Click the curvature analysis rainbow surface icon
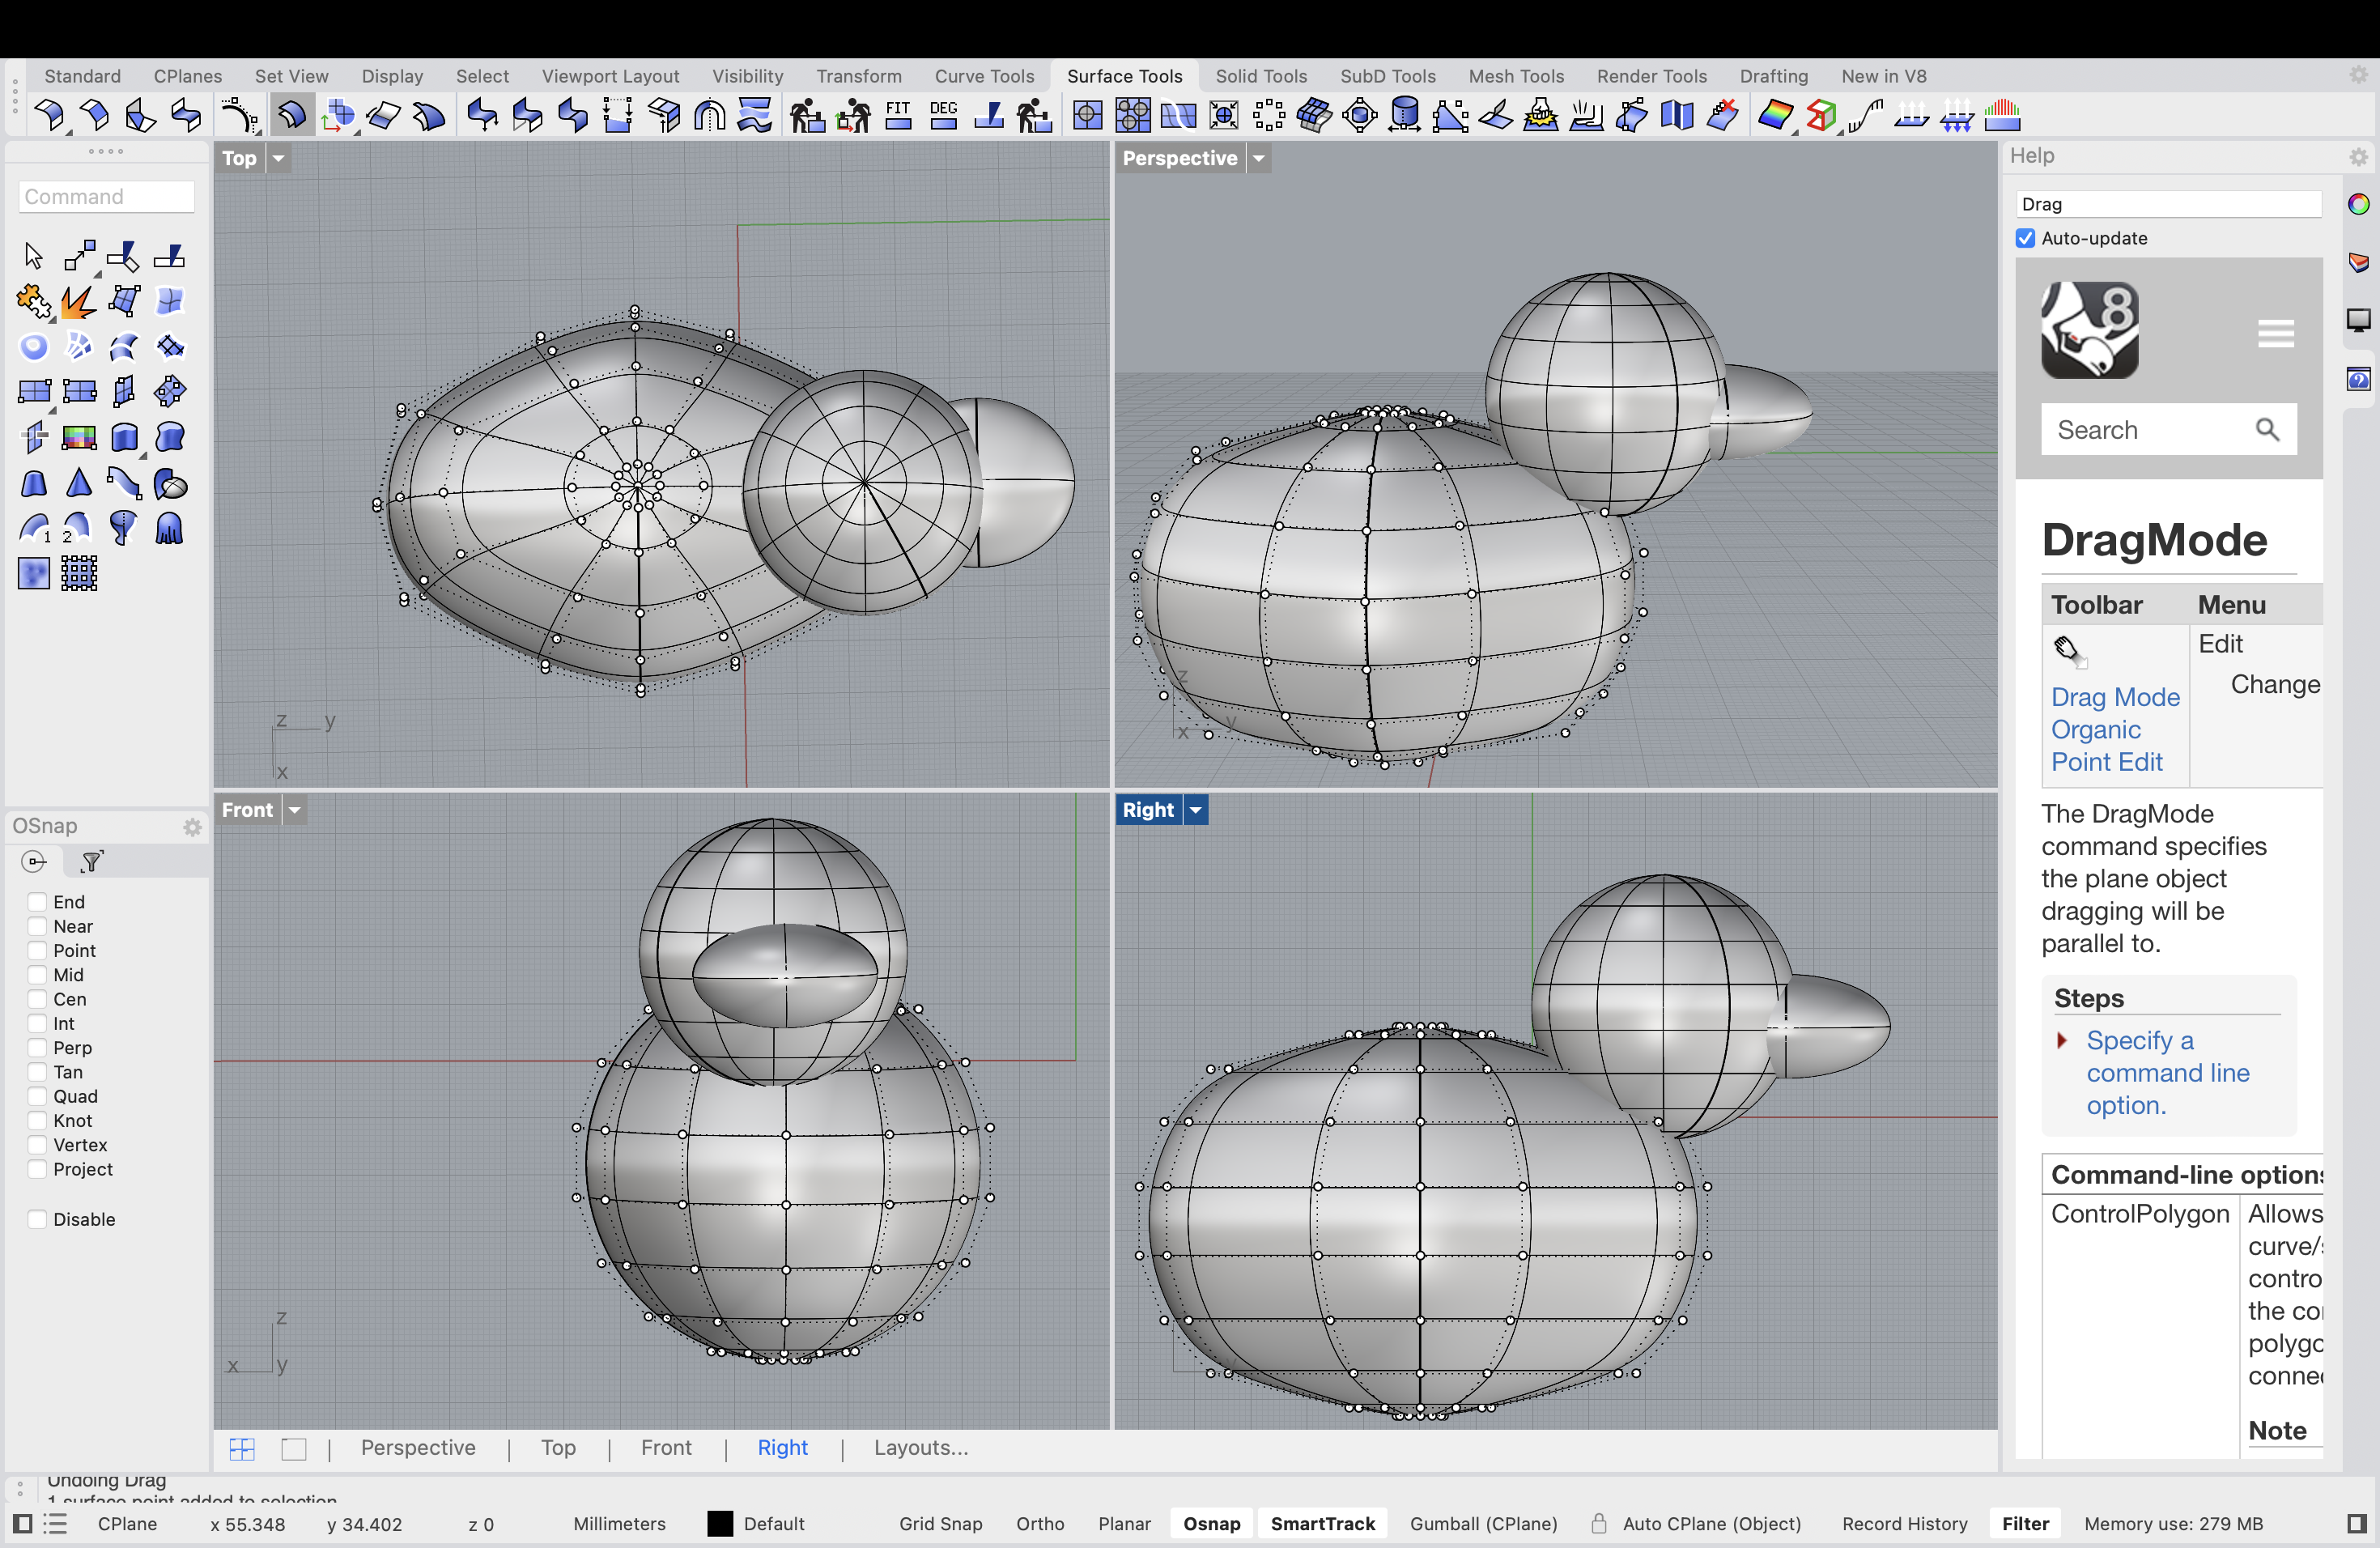 point(1775,116)
